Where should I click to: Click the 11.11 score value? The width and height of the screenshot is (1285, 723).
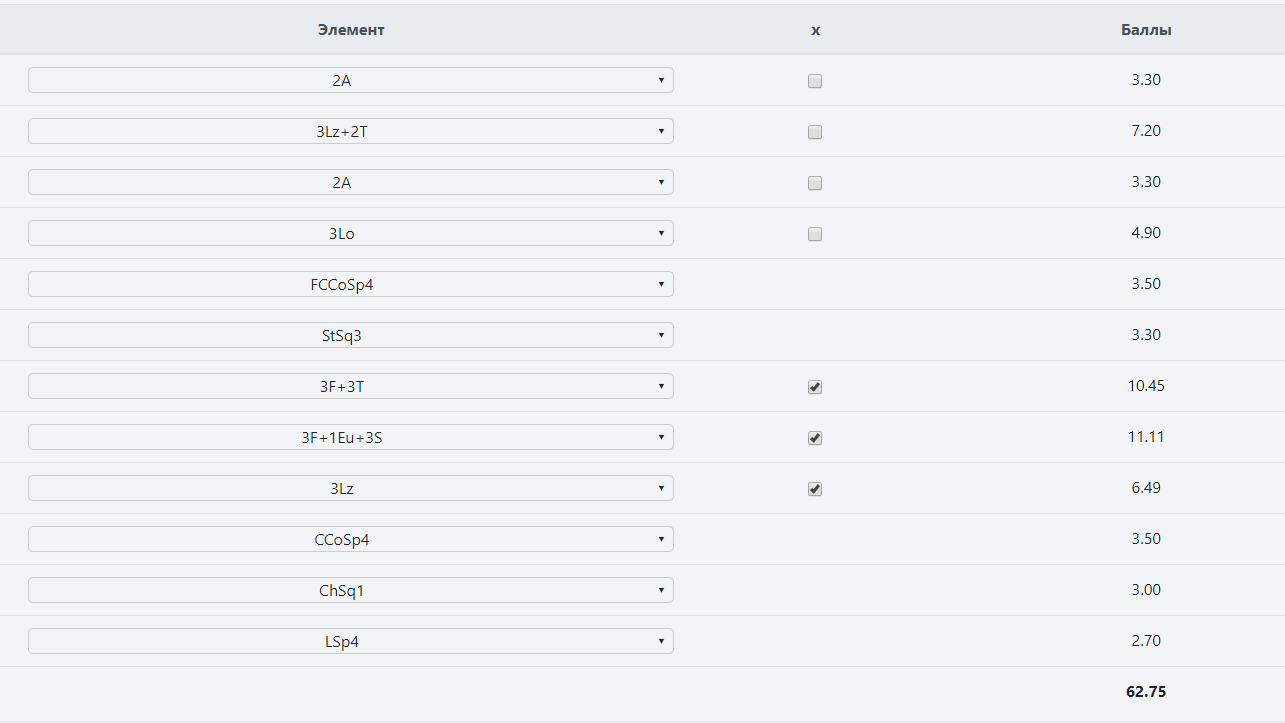coord(1146,437)
